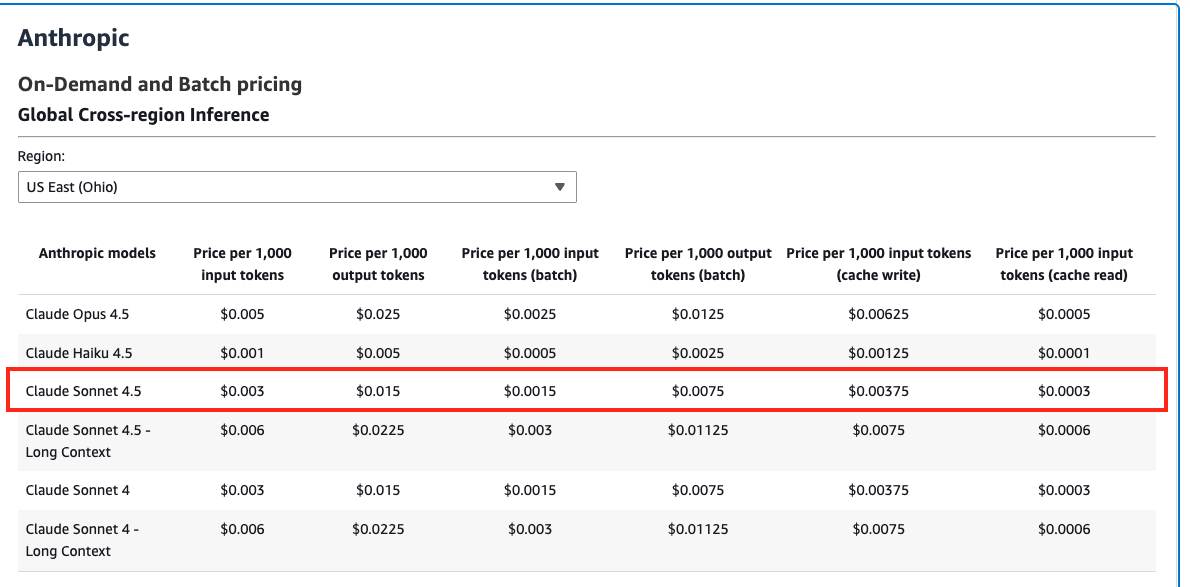Click the Anthropic models column header
This screenshot has width=1190, height=587.
pyautogui.click(x=97, y=253)
